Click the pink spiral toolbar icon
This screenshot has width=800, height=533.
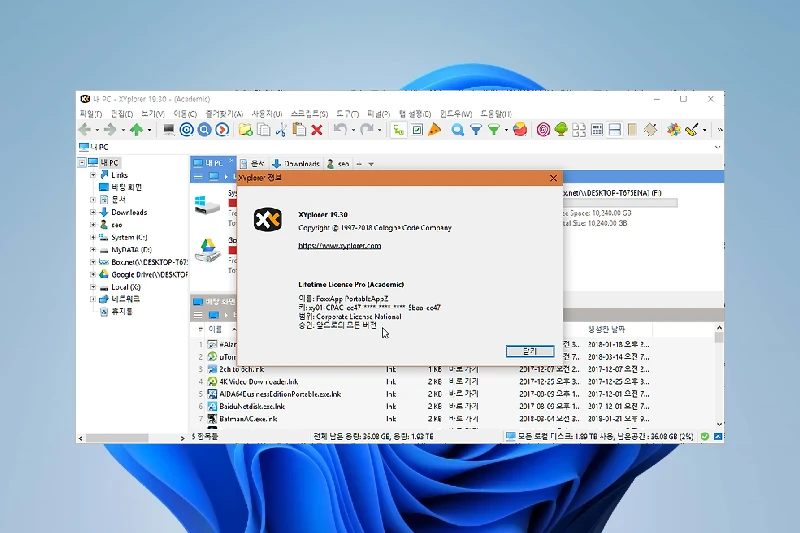click(x=543, y=130)
